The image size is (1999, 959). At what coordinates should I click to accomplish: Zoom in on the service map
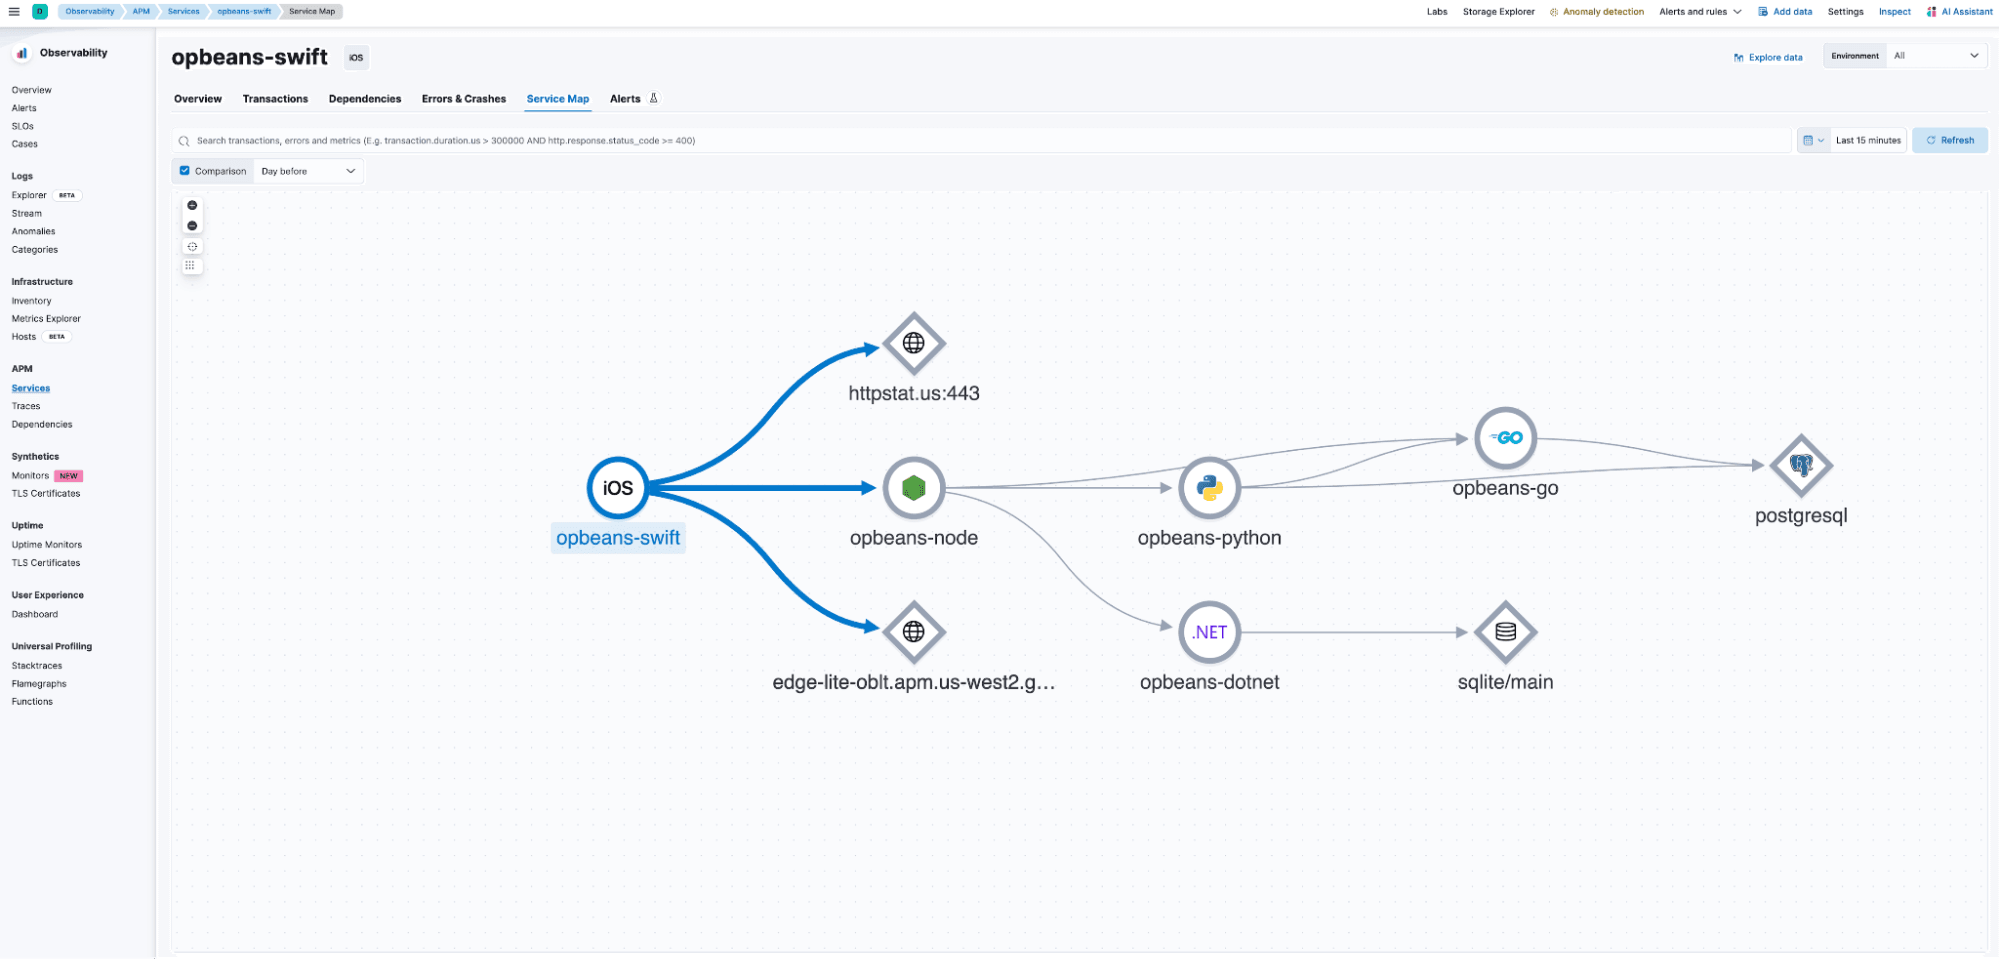point(192,205)
